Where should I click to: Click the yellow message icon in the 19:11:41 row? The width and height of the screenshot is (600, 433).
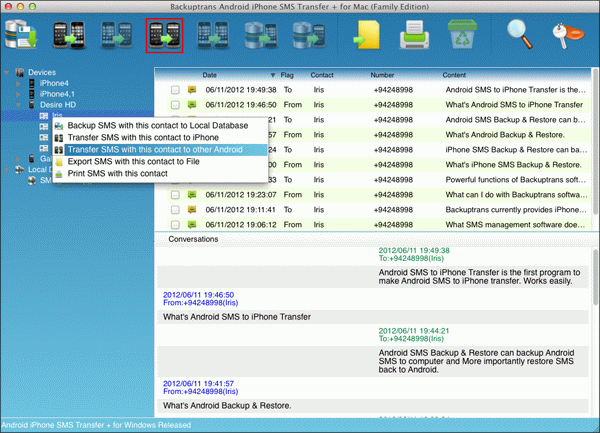(192, 210)
